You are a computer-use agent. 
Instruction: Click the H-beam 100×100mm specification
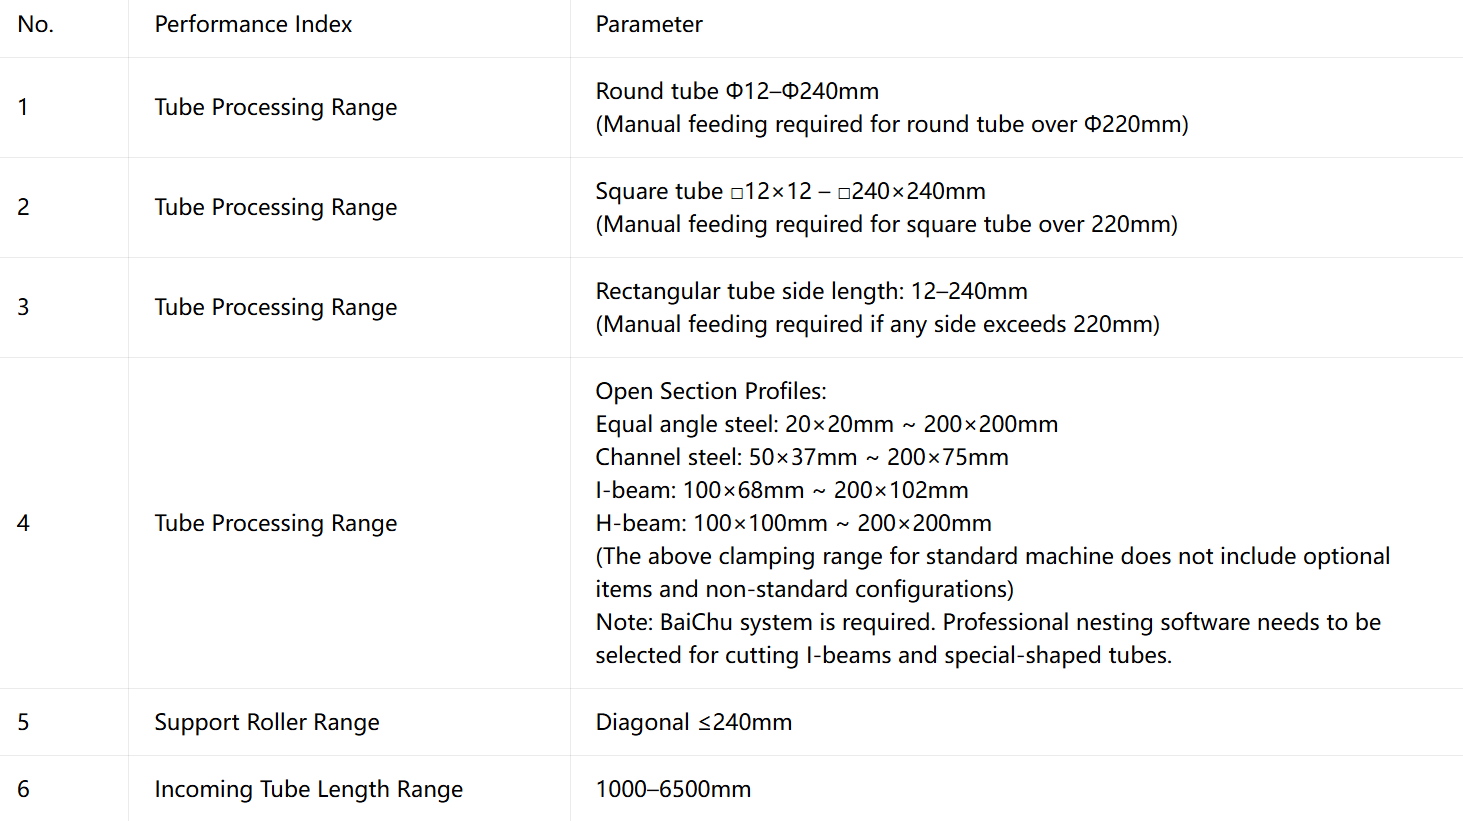point(794,523)
